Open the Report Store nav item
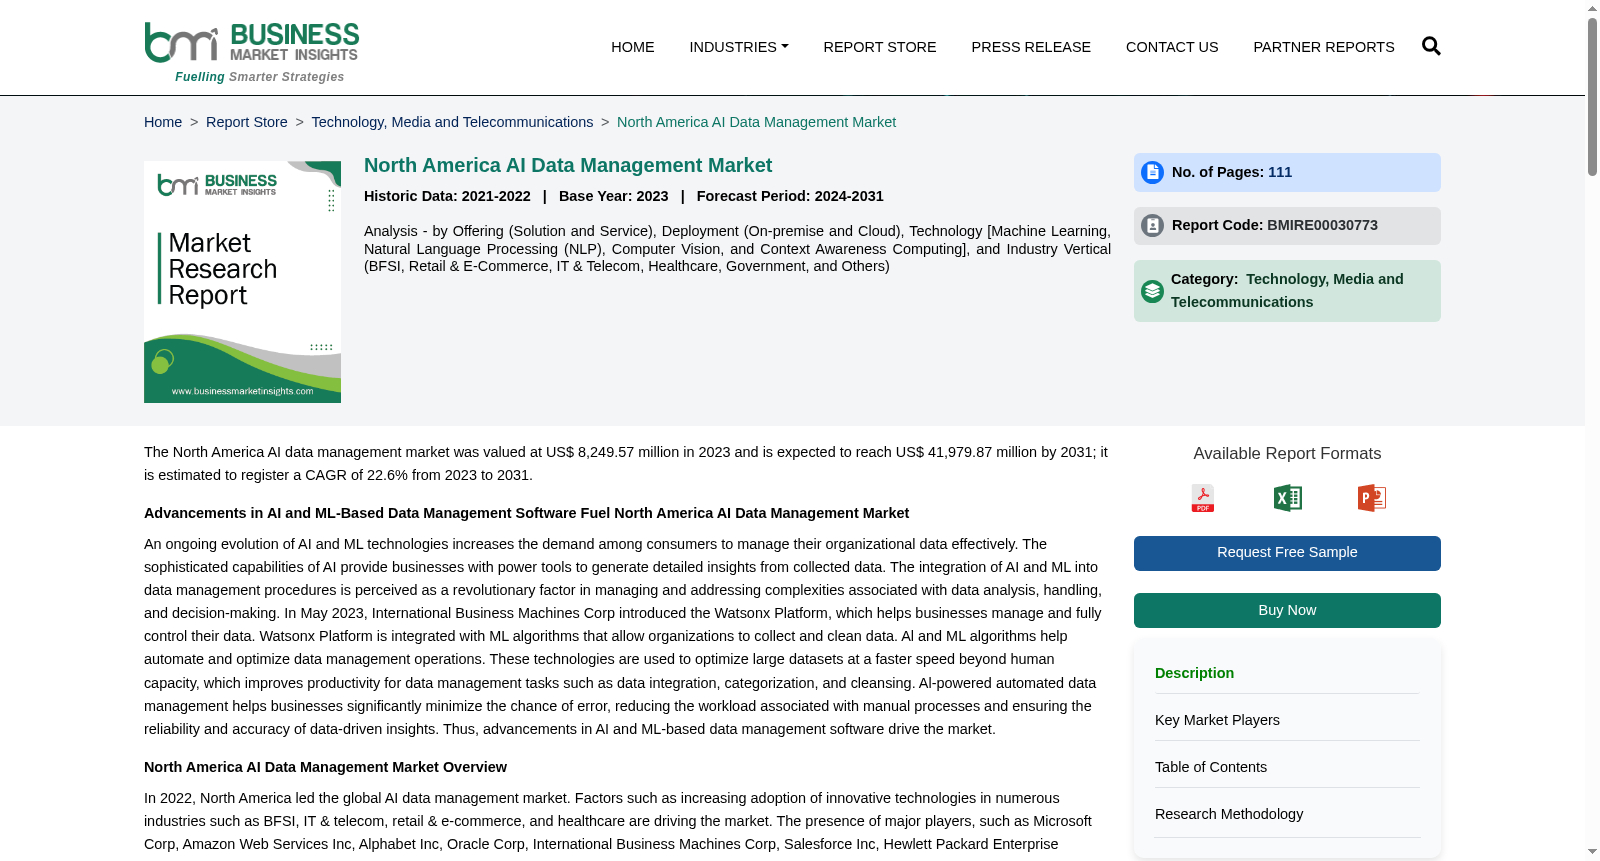The height and width of the screenshot is (861, 1600). point(880,47)
